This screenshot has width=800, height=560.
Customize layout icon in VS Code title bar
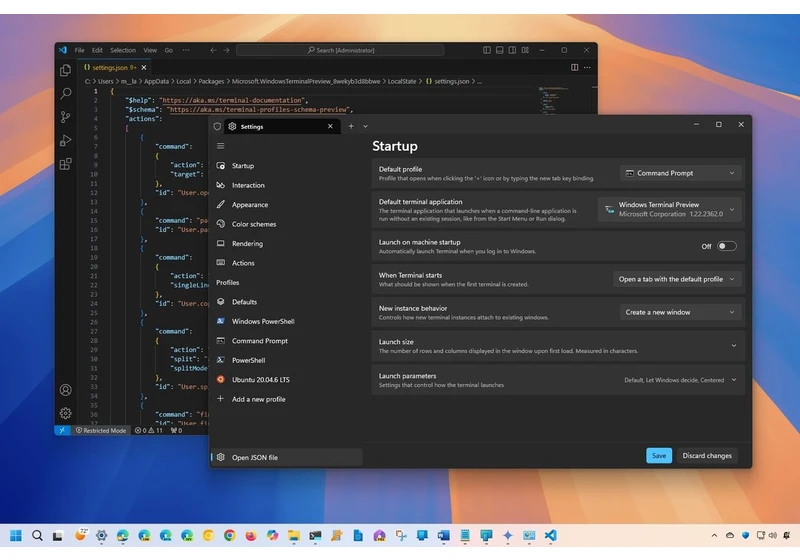525,50
